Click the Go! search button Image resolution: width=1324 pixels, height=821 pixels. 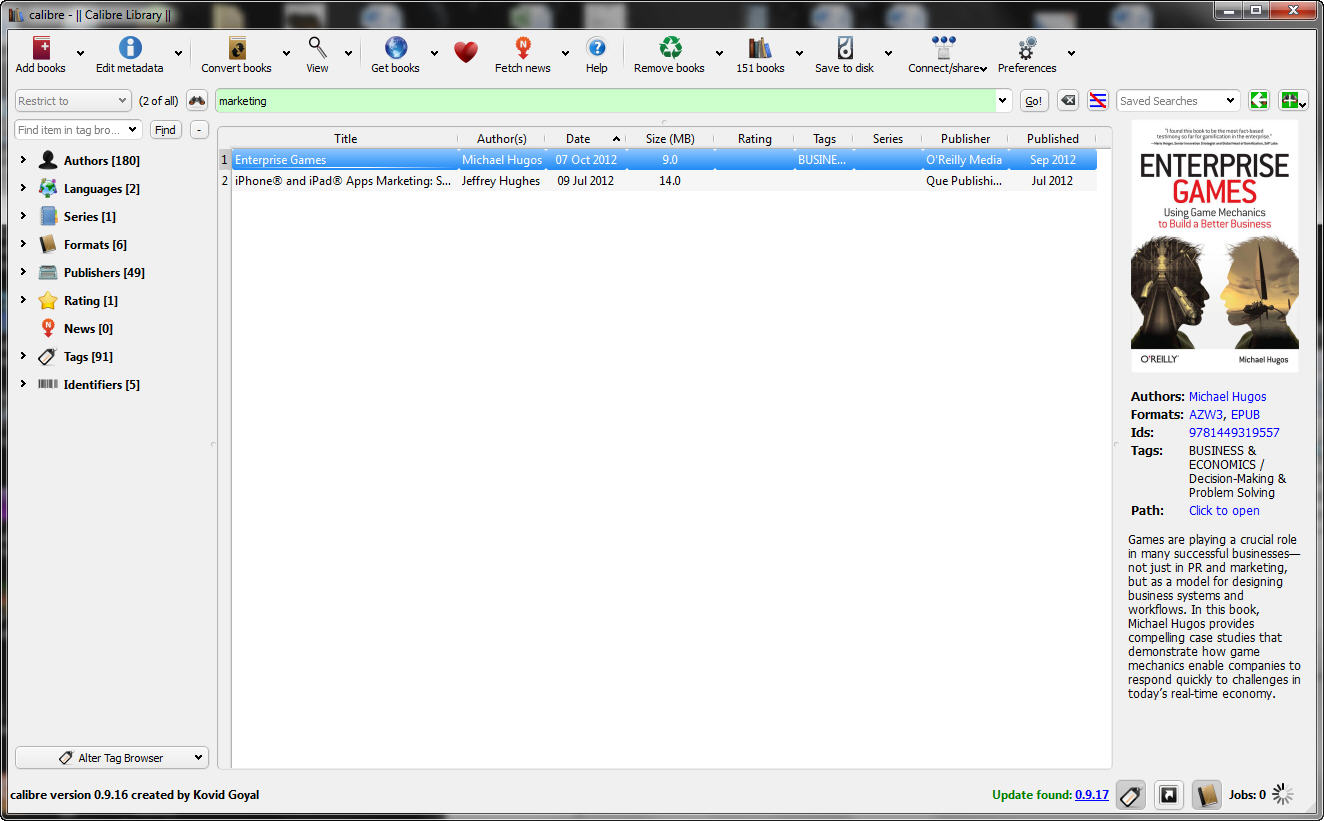point(1034,101)
